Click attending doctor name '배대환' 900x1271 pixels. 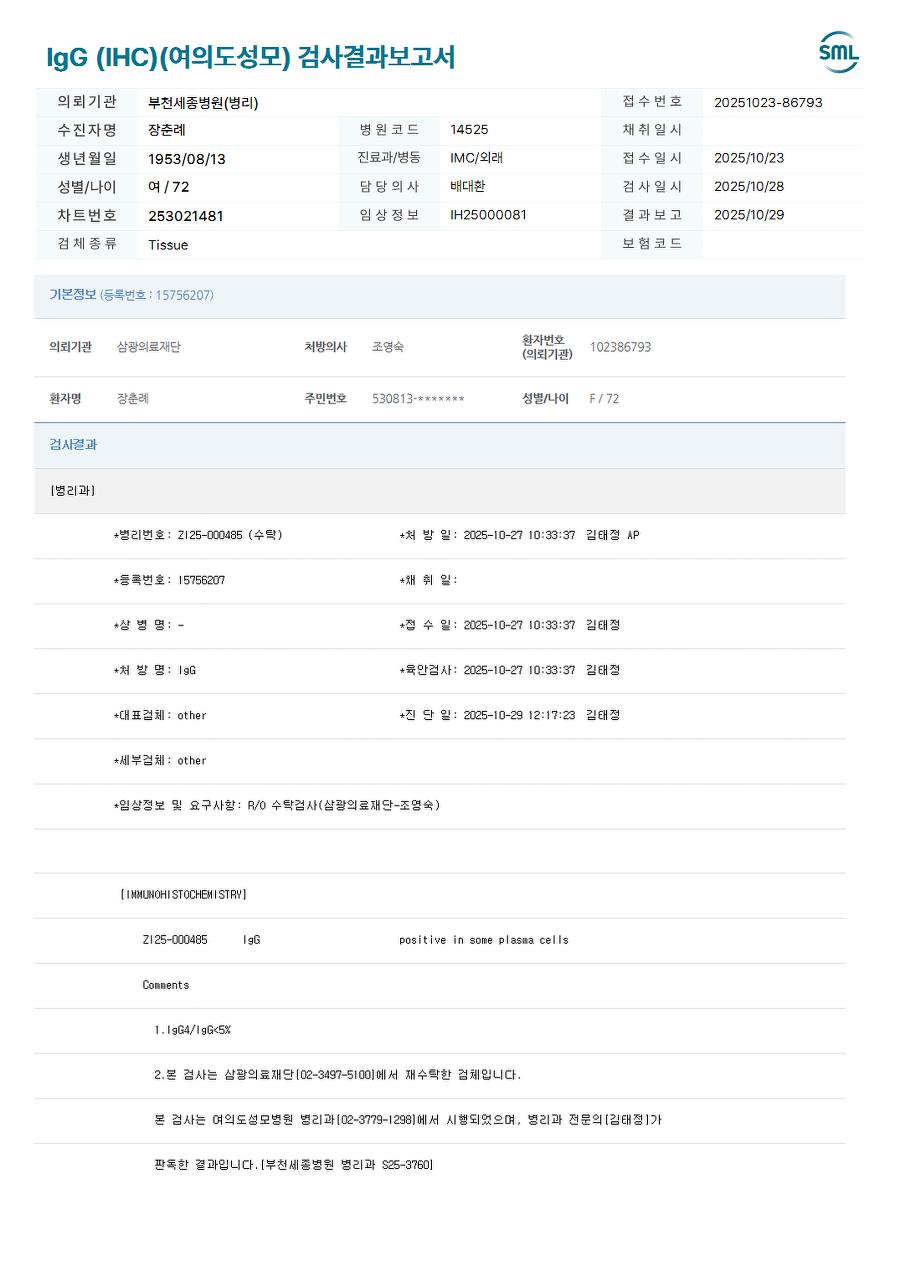coord(468,186)
